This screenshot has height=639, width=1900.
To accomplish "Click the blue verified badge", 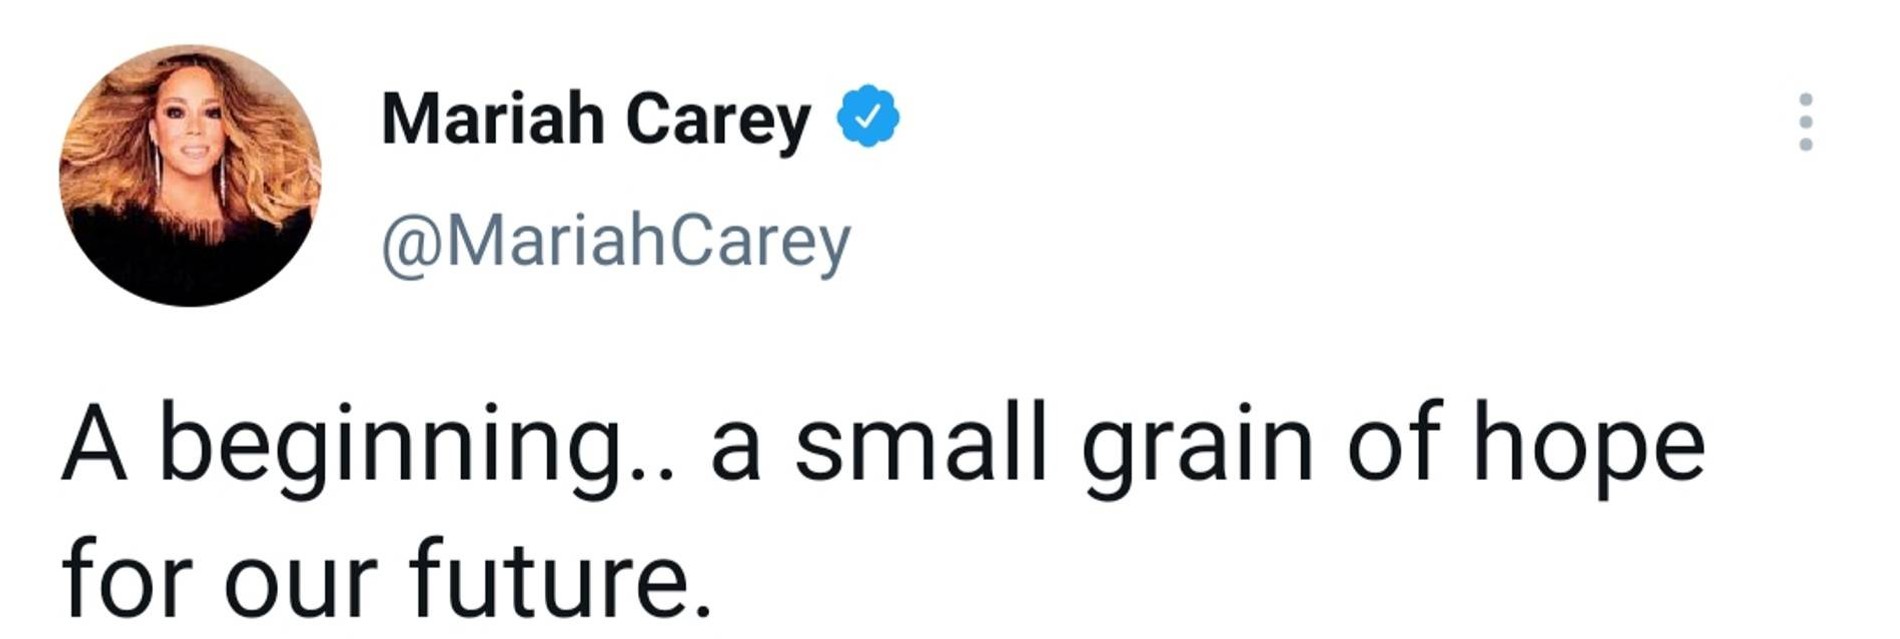I will click(x=867, y=117).
